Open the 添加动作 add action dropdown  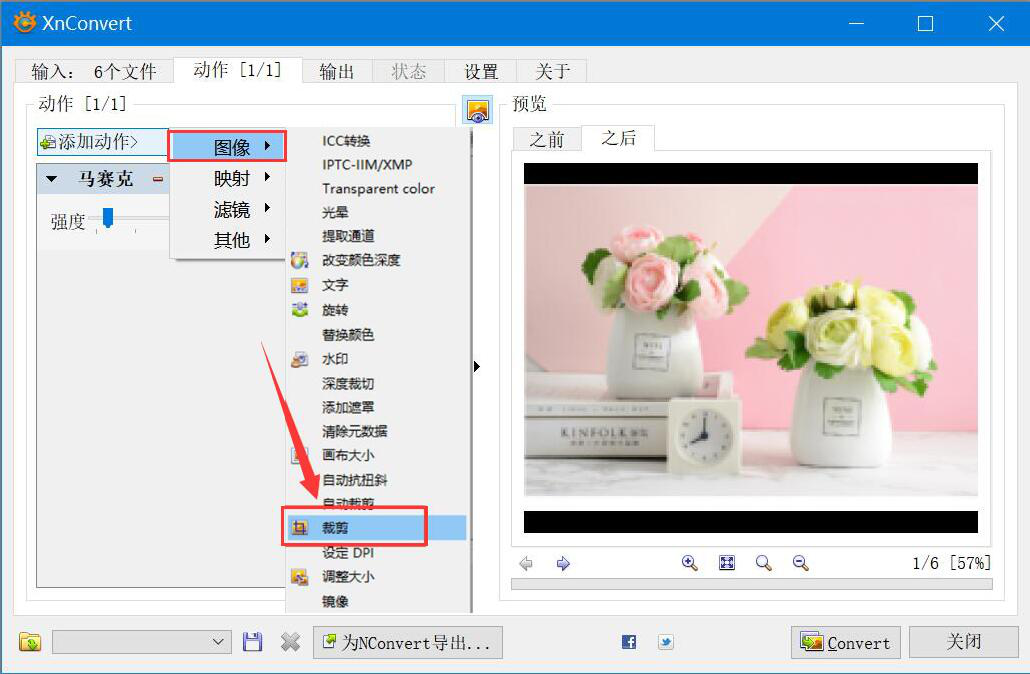tap(103, 142)
